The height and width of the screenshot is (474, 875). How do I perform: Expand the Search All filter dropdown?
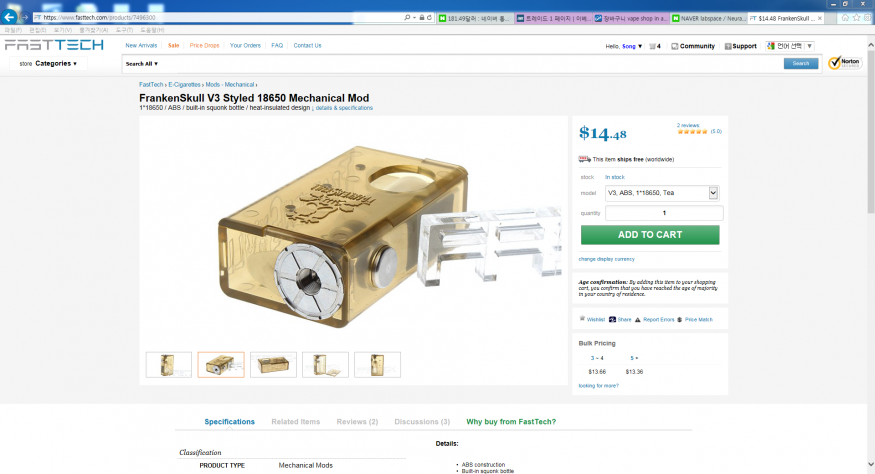(142, 64)
